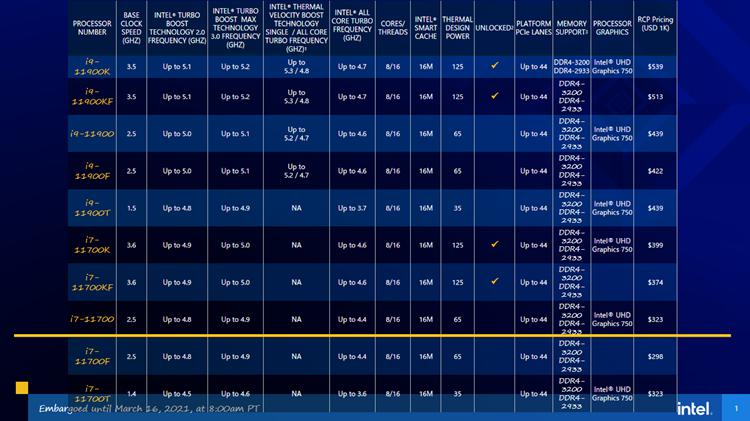Click the 'i9-11900T' processor name
This screenshot has width=750, height=421.
point(92,208)
